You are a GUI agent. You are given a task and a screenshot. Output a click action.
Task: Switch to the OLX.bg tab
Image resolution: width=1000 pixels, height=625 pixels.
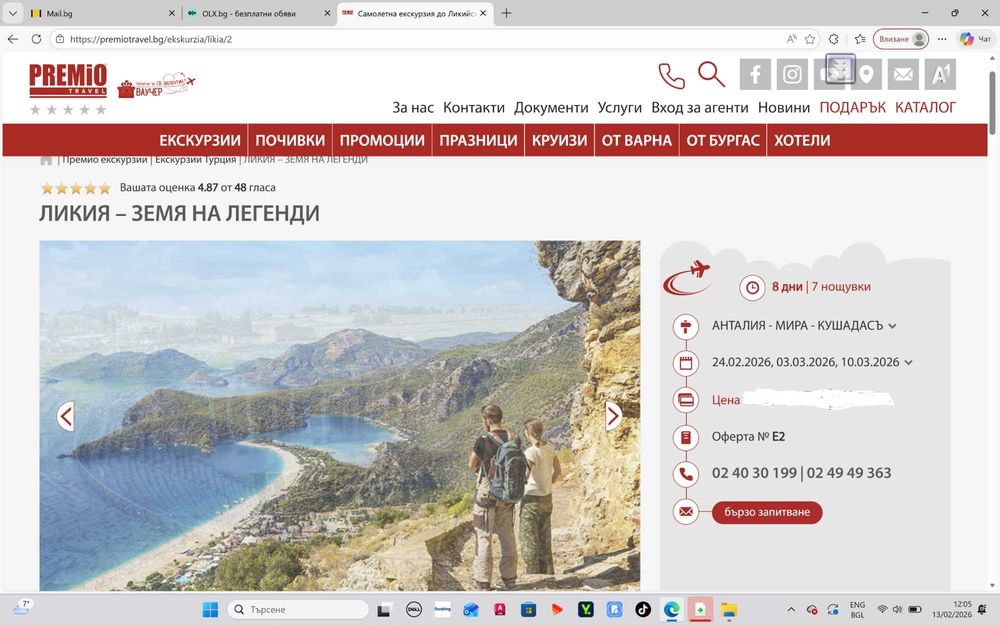(x=259, y=13)
